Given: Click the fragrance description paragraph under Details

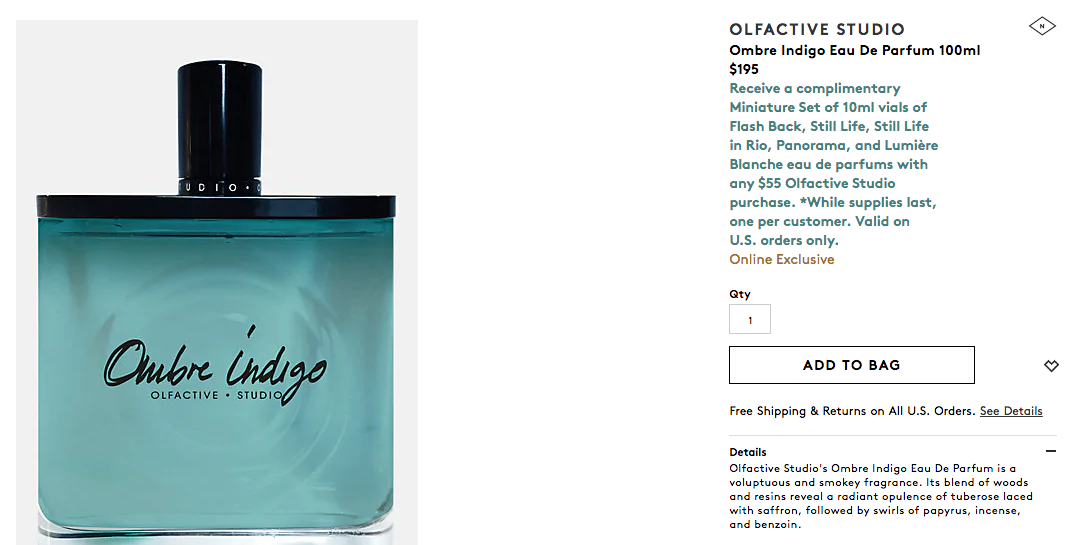Looking at the screenshot, I should click(881, 496).
